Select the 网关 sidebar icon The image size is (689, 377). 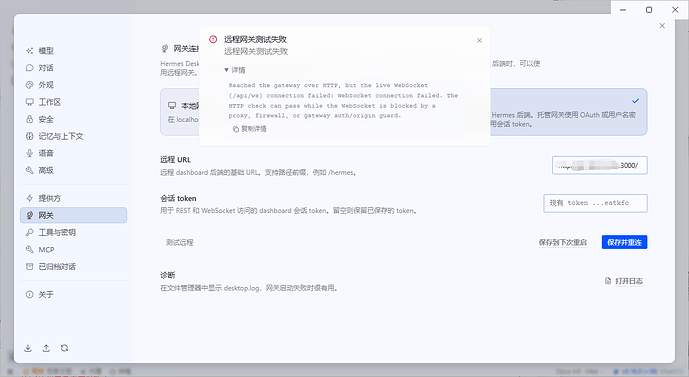click(29, 215)
